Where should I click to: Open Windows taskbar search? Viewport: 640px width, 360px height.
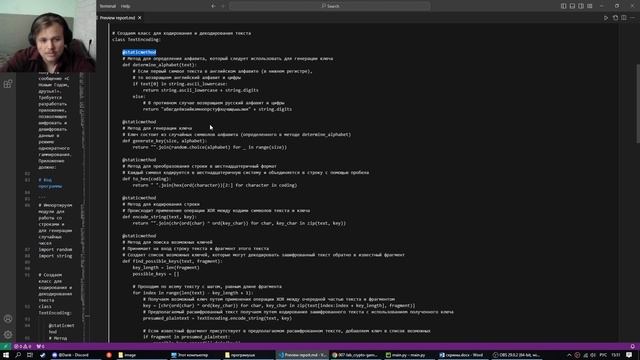[18, 355]
